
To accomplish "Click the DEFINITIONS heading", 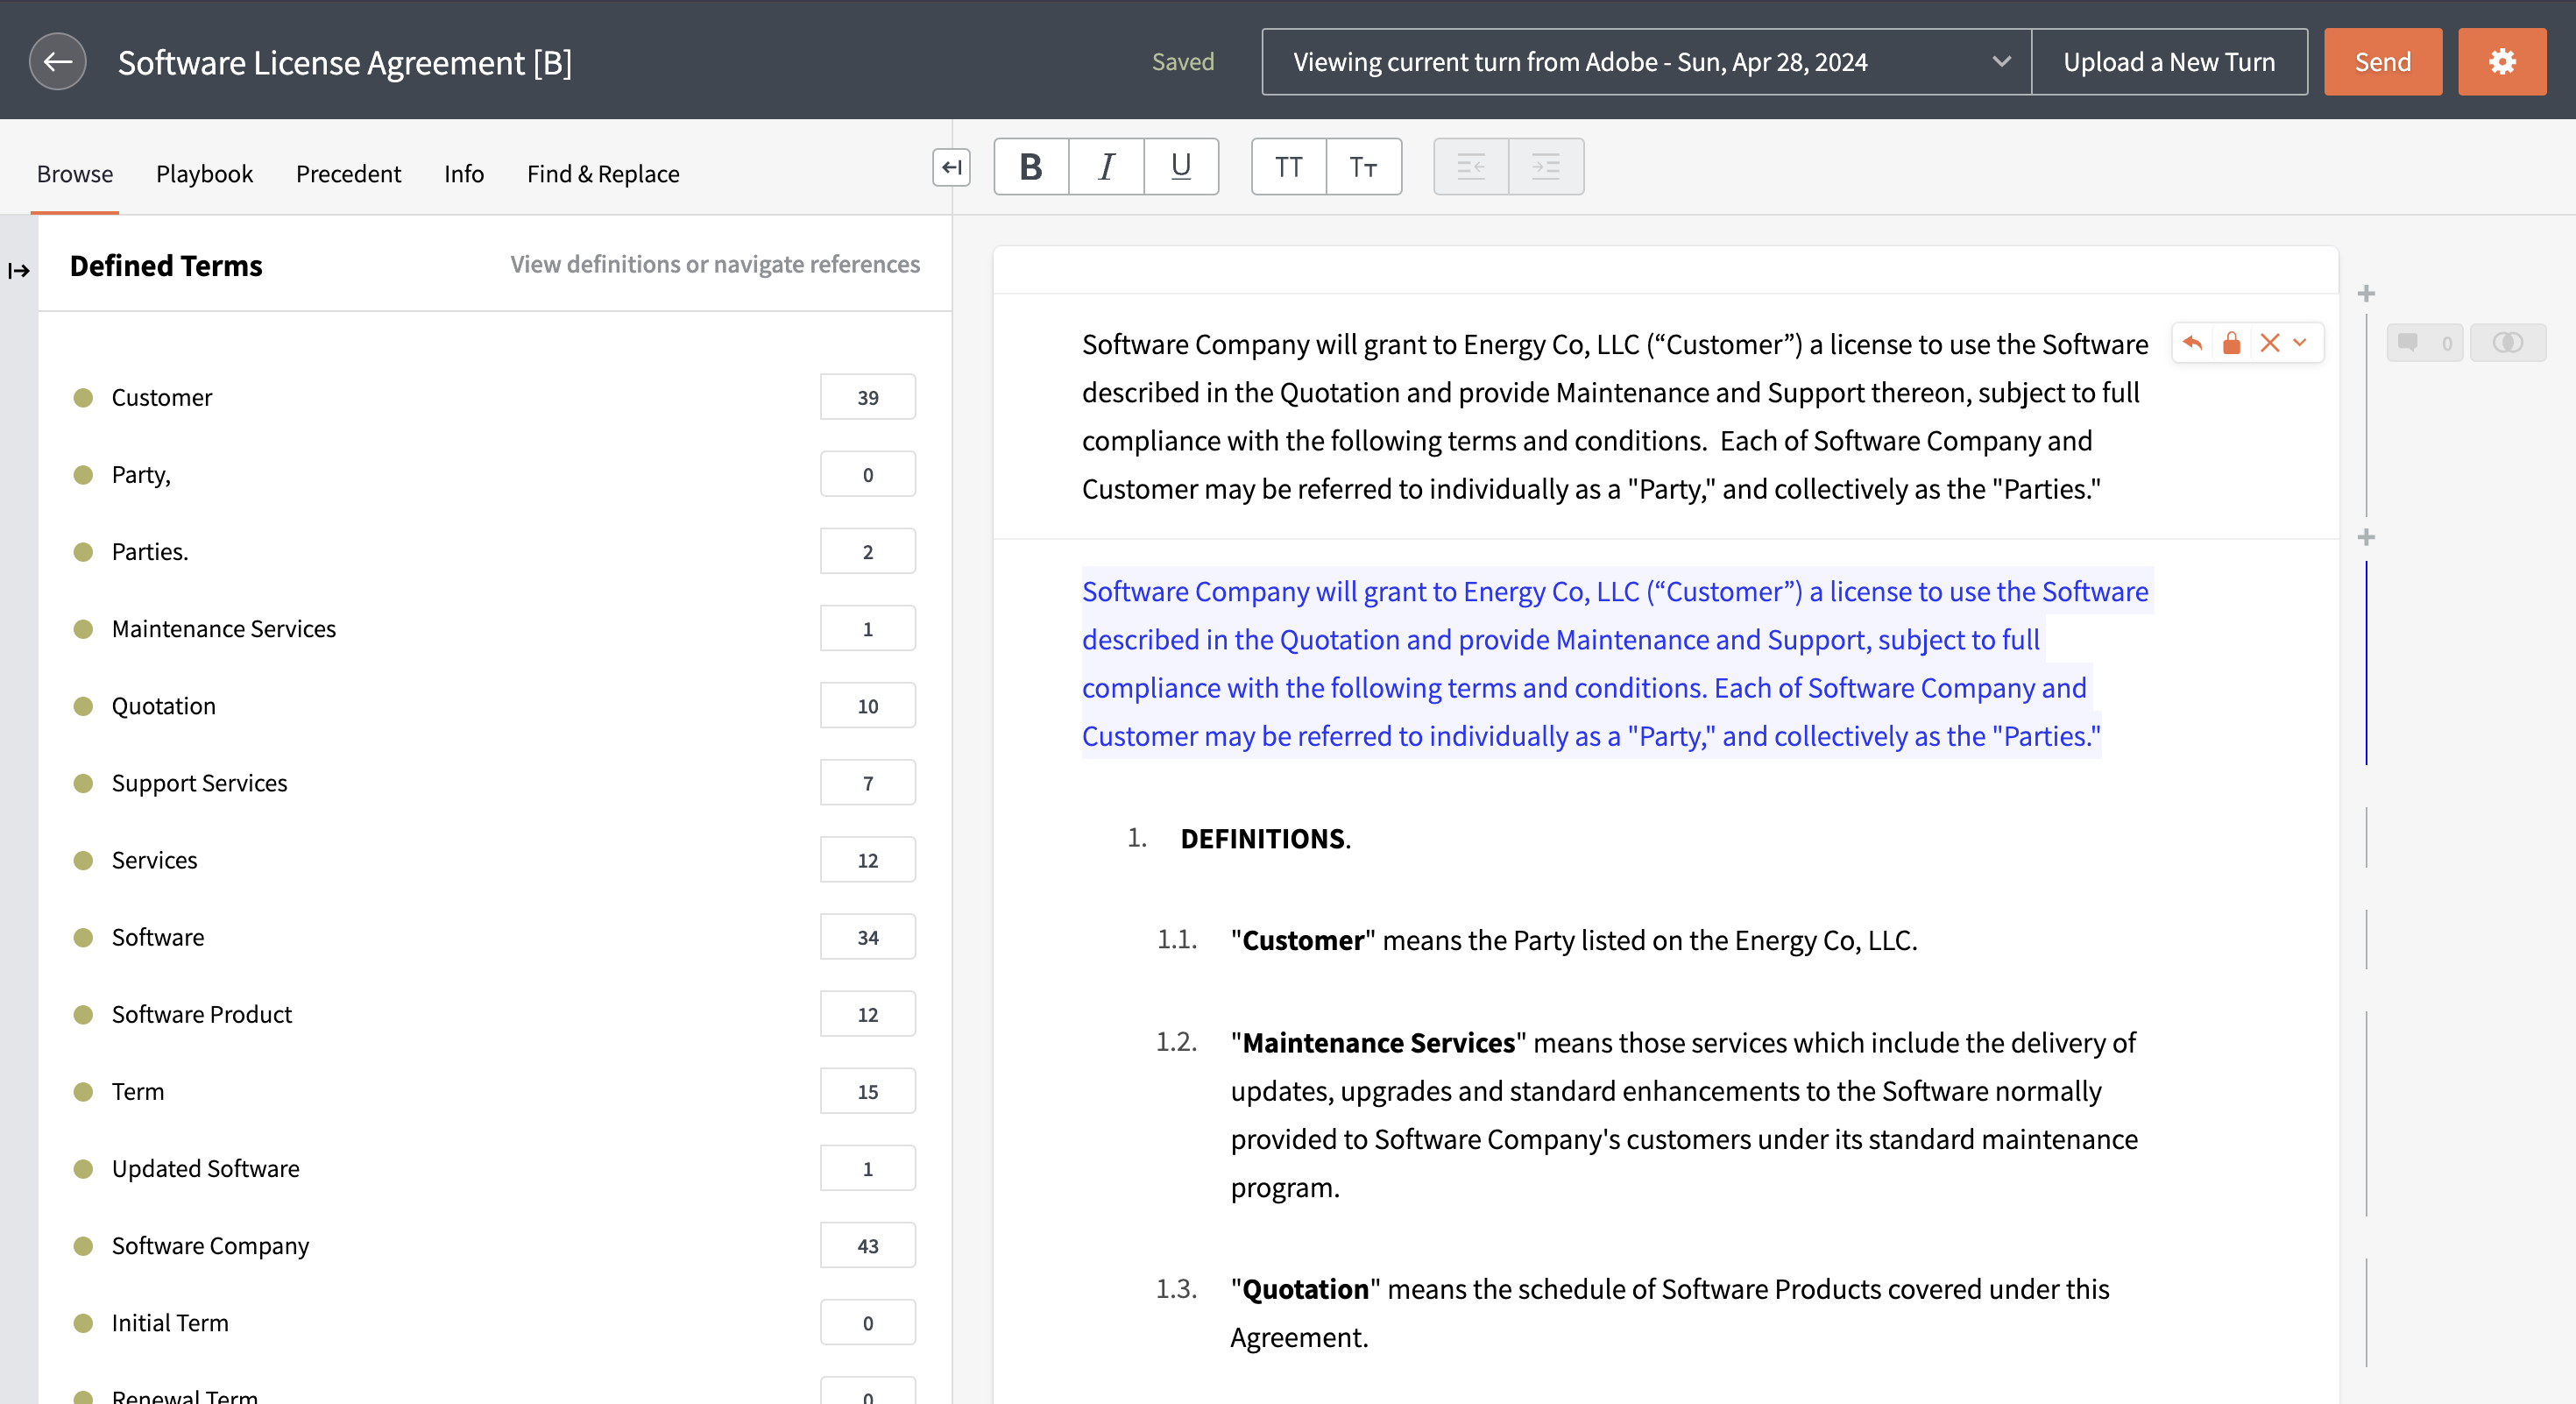I will pyautogui.click(x=1265, y=839).
